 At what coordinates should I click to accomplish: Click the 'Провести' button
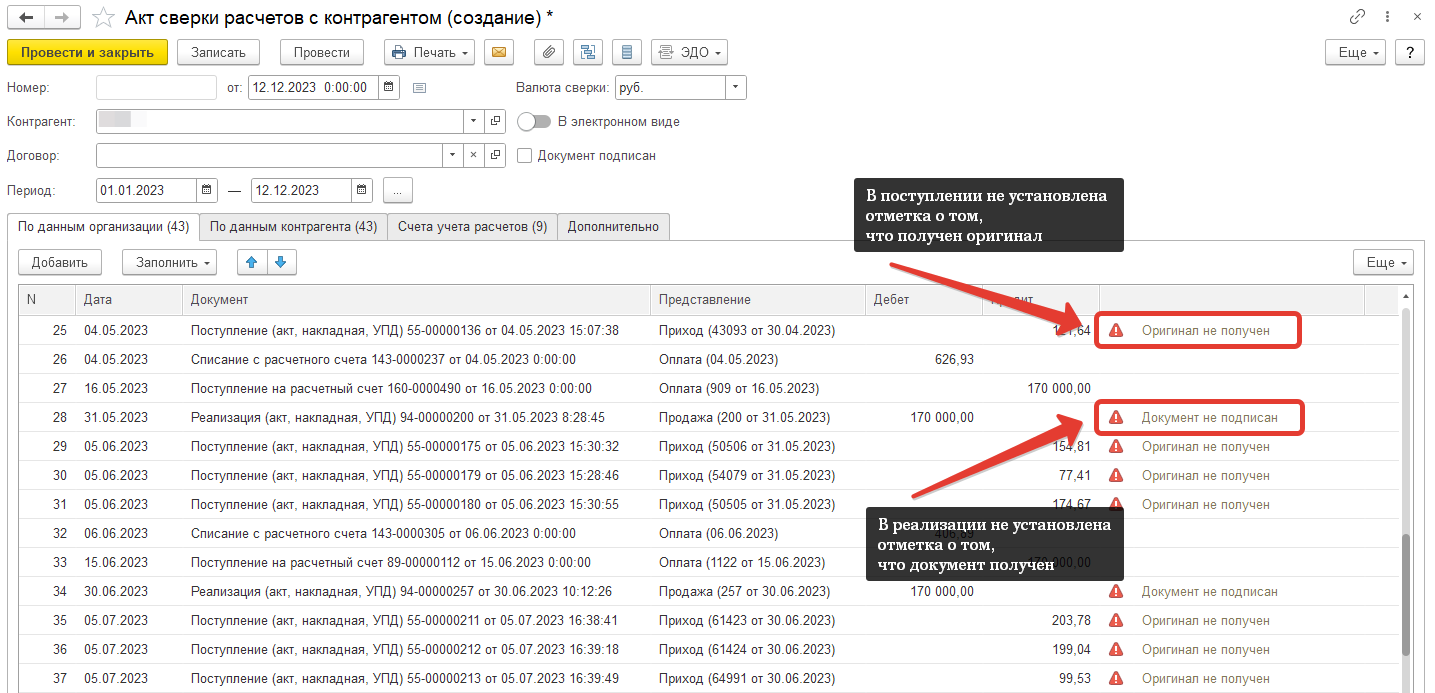point(322,52)
